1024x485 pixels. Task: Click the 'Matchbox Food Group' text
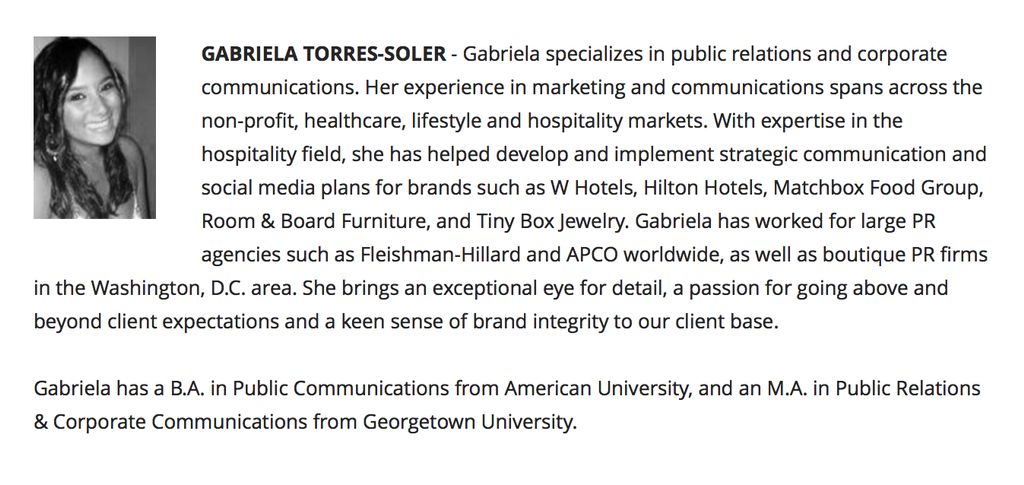(x=878, y=188)
